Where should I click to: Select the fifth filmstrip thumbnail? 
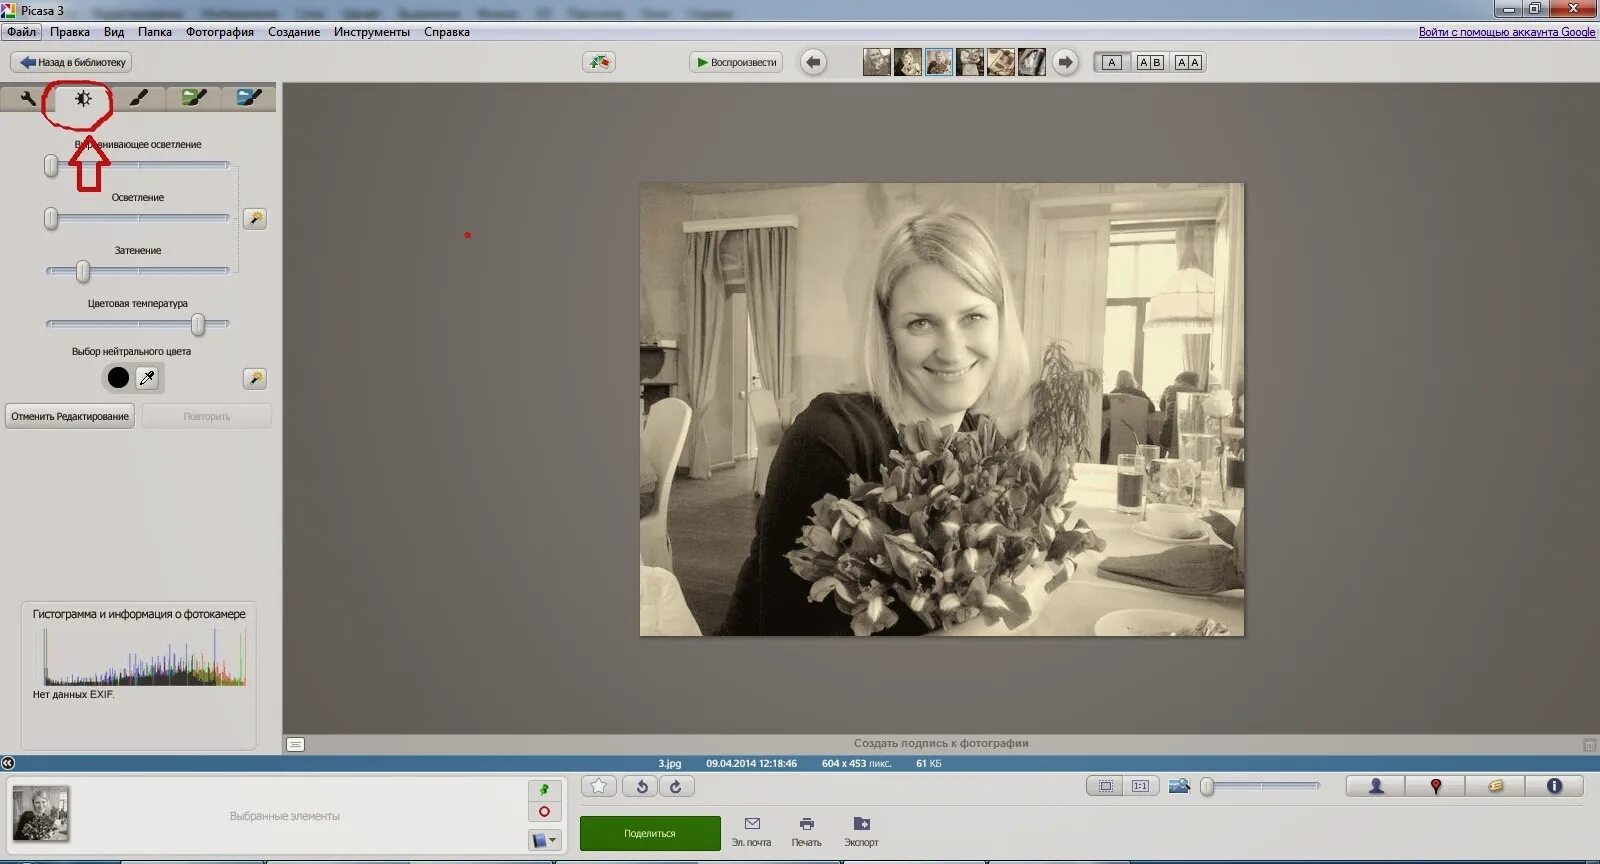coord(1001,62)
